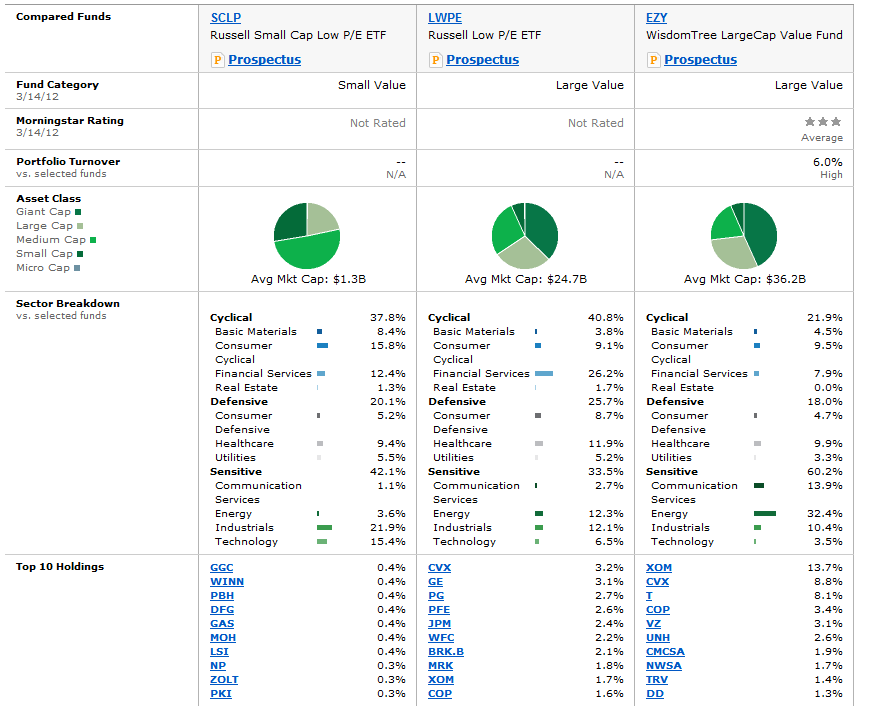Open TRV holding link
This screenshot has width=873, height=717.
click(x=657, y=680)
